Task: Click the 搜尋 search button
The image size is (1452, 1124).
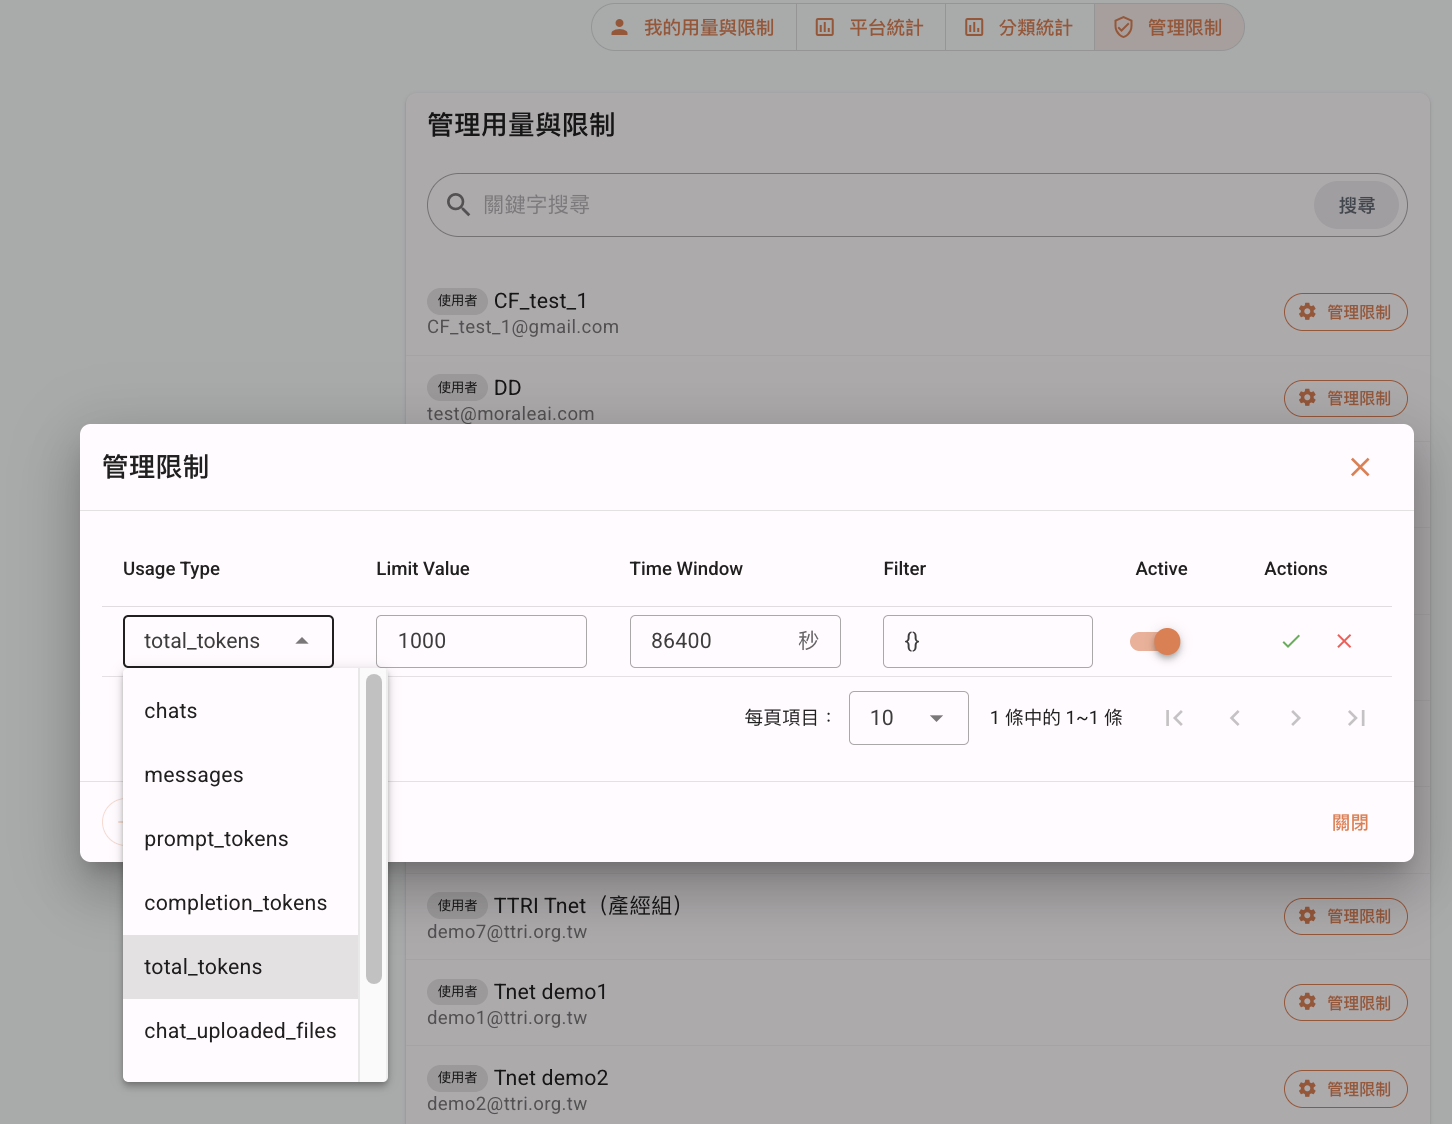Action: pyautogui.click(x=1356, y=205)
